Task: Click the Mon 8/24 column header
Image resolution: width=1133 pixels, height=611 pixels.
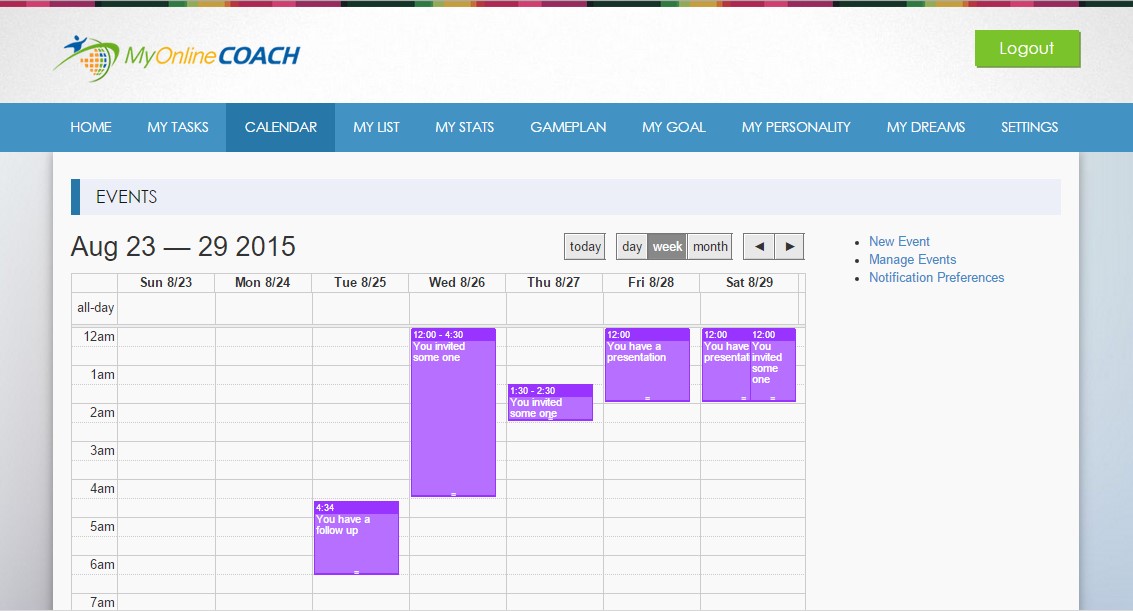Action: click(x=263, y=283)
